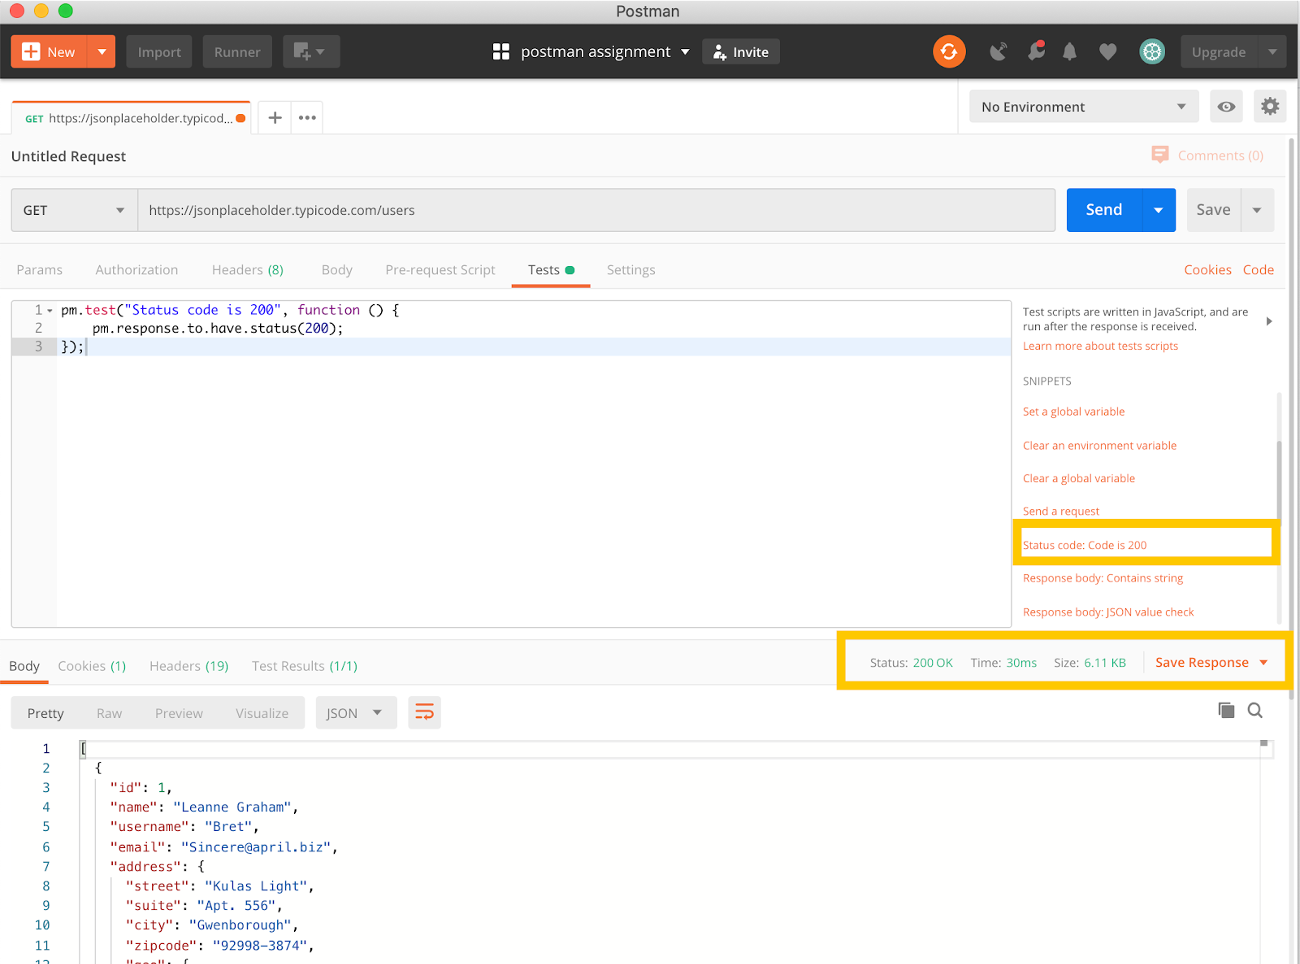
Task: Switch to the Settings tab
Action: [x=631, y=270]
